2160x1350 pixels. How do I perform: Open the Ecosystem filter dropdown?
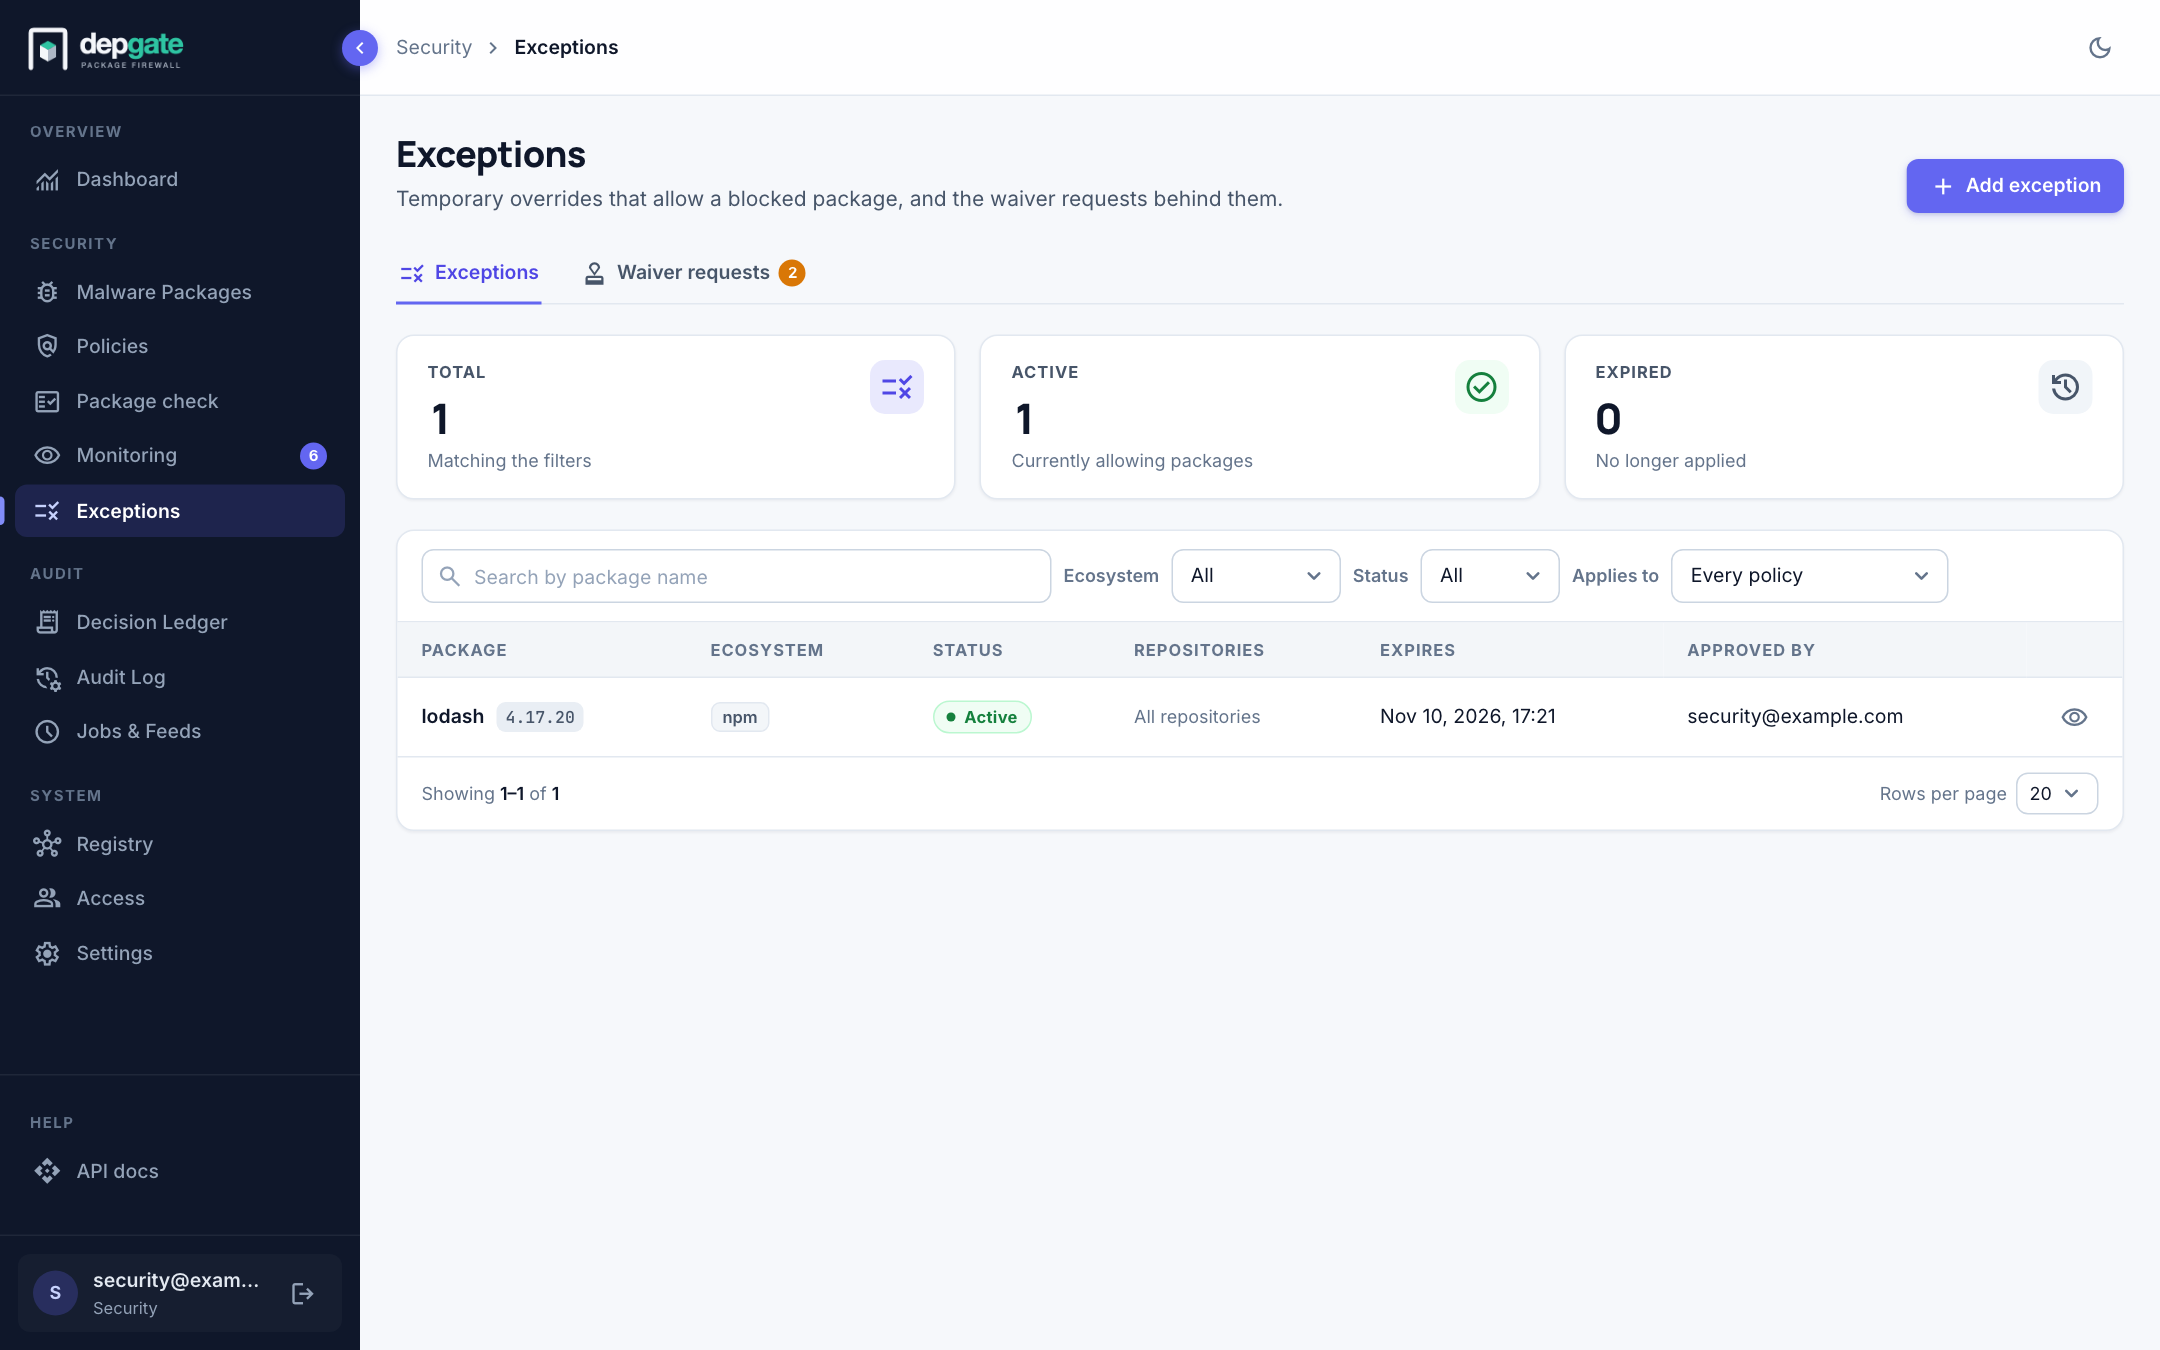point(1255,576)
